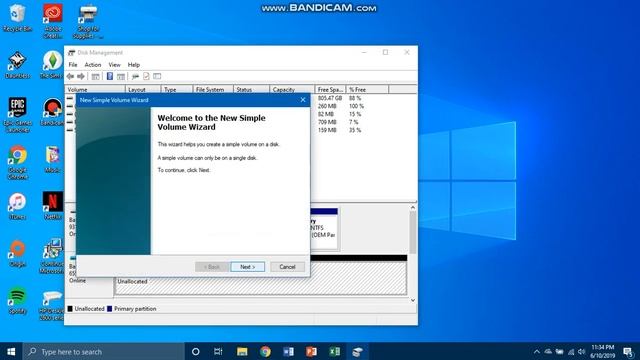Click the Back arrow toolbar icon
This screenshot has width=640, height=360.
point(71,76)
